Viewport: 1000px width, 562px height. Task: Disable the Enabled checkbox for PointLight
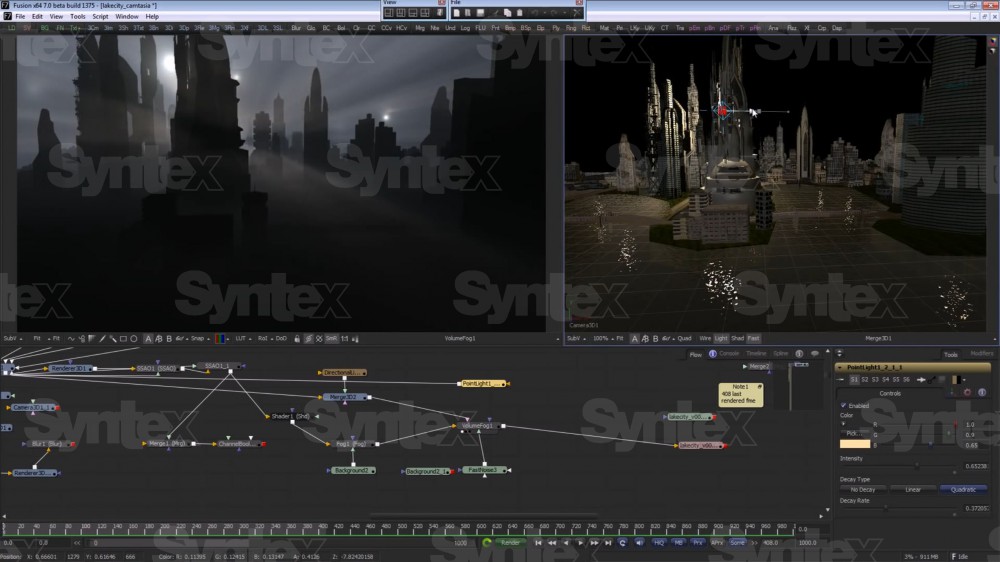pyautogui.click(x=843, y=405)
